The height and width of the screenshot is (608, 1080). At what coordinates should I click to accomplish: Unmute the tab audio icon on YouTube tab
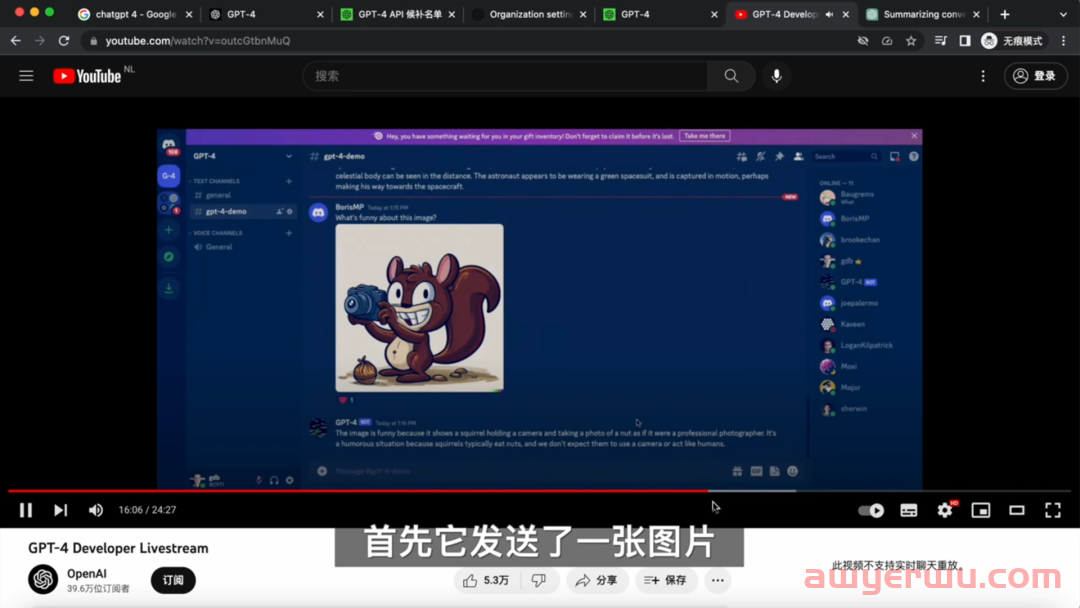point(829,14)
